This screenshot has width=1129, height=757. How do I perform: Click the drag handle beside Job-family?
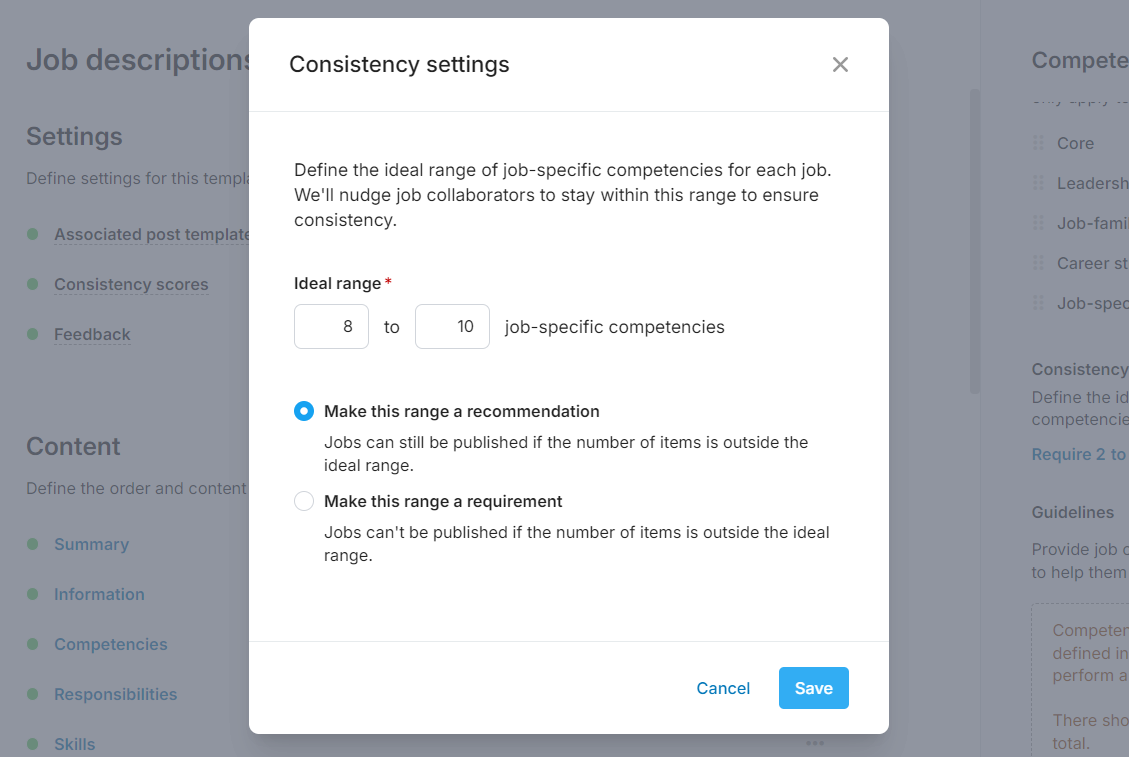(x=1040, y=223)
